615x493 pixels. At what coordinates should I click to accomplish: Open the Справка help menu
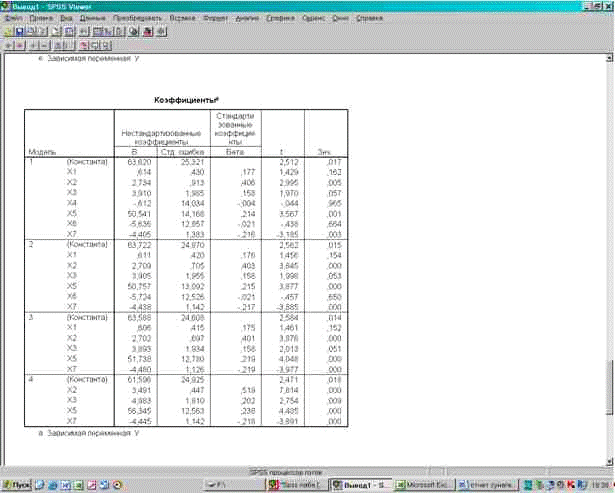(x=371, y=19)
